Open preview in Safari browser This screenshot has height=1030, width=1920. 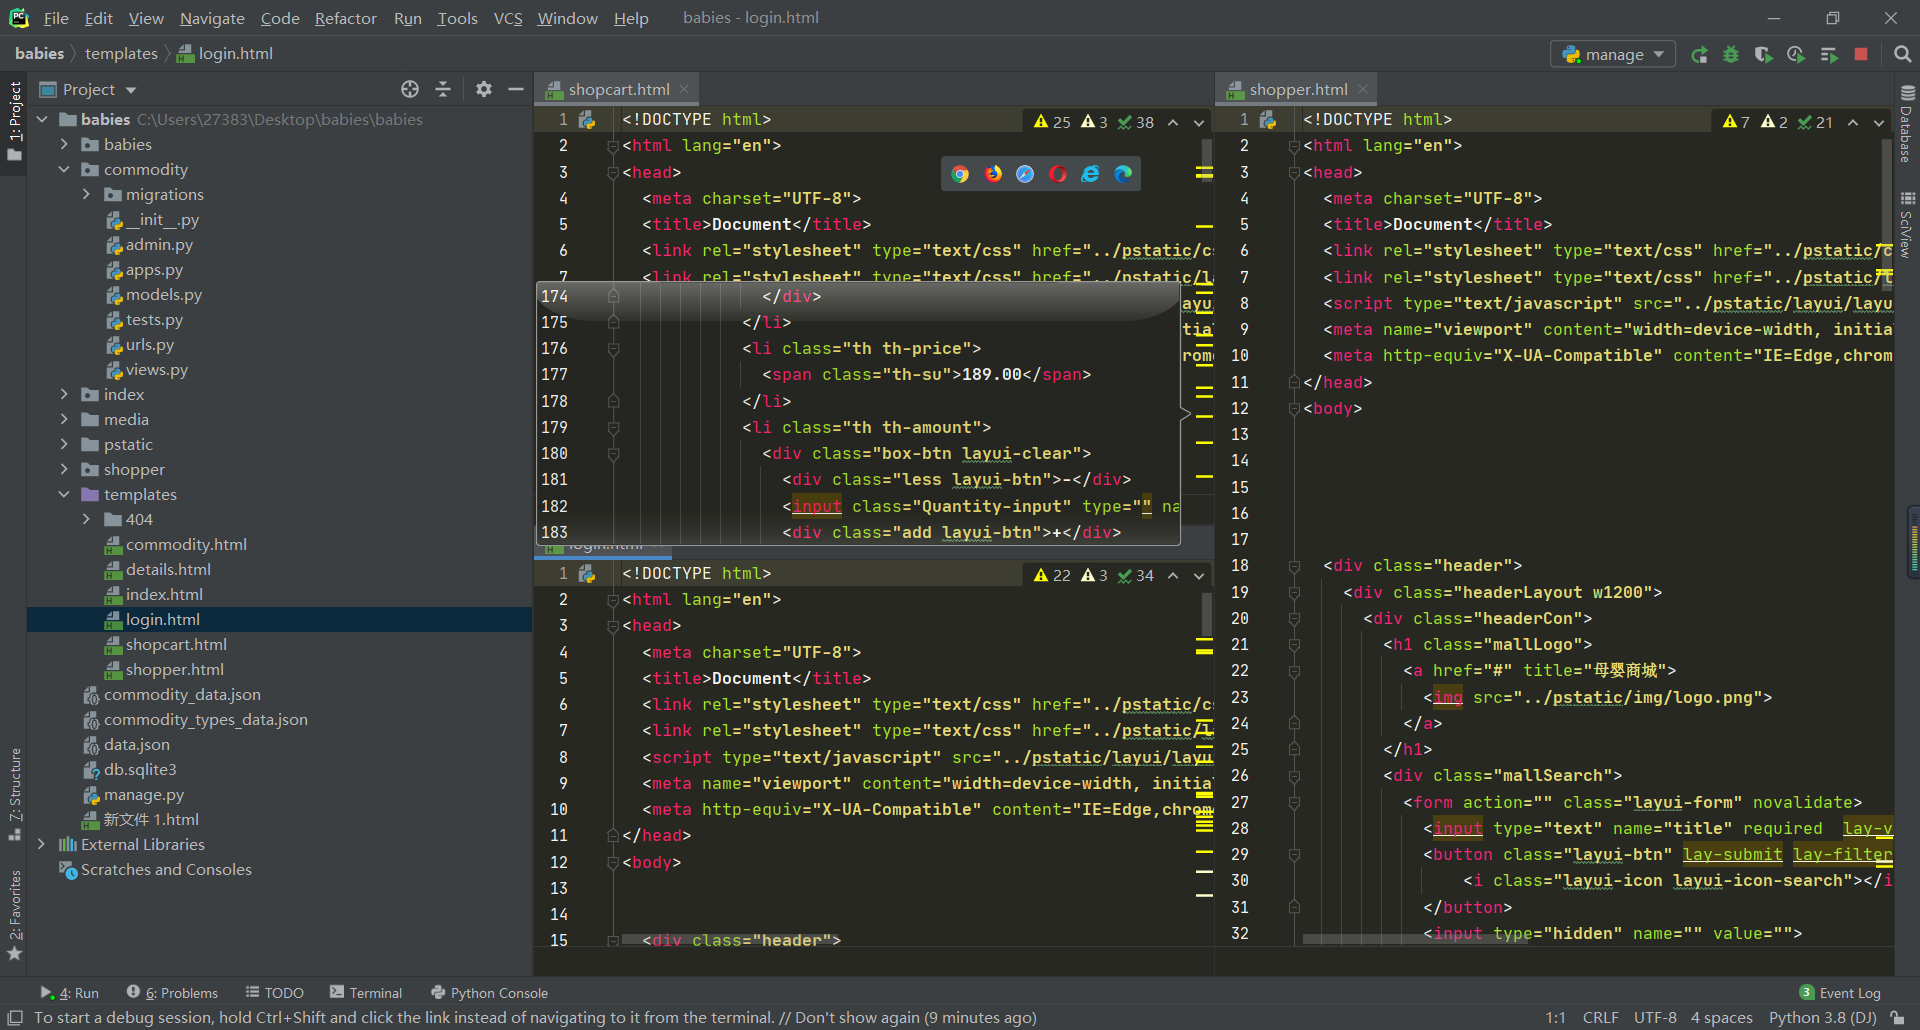[1025, 174]
